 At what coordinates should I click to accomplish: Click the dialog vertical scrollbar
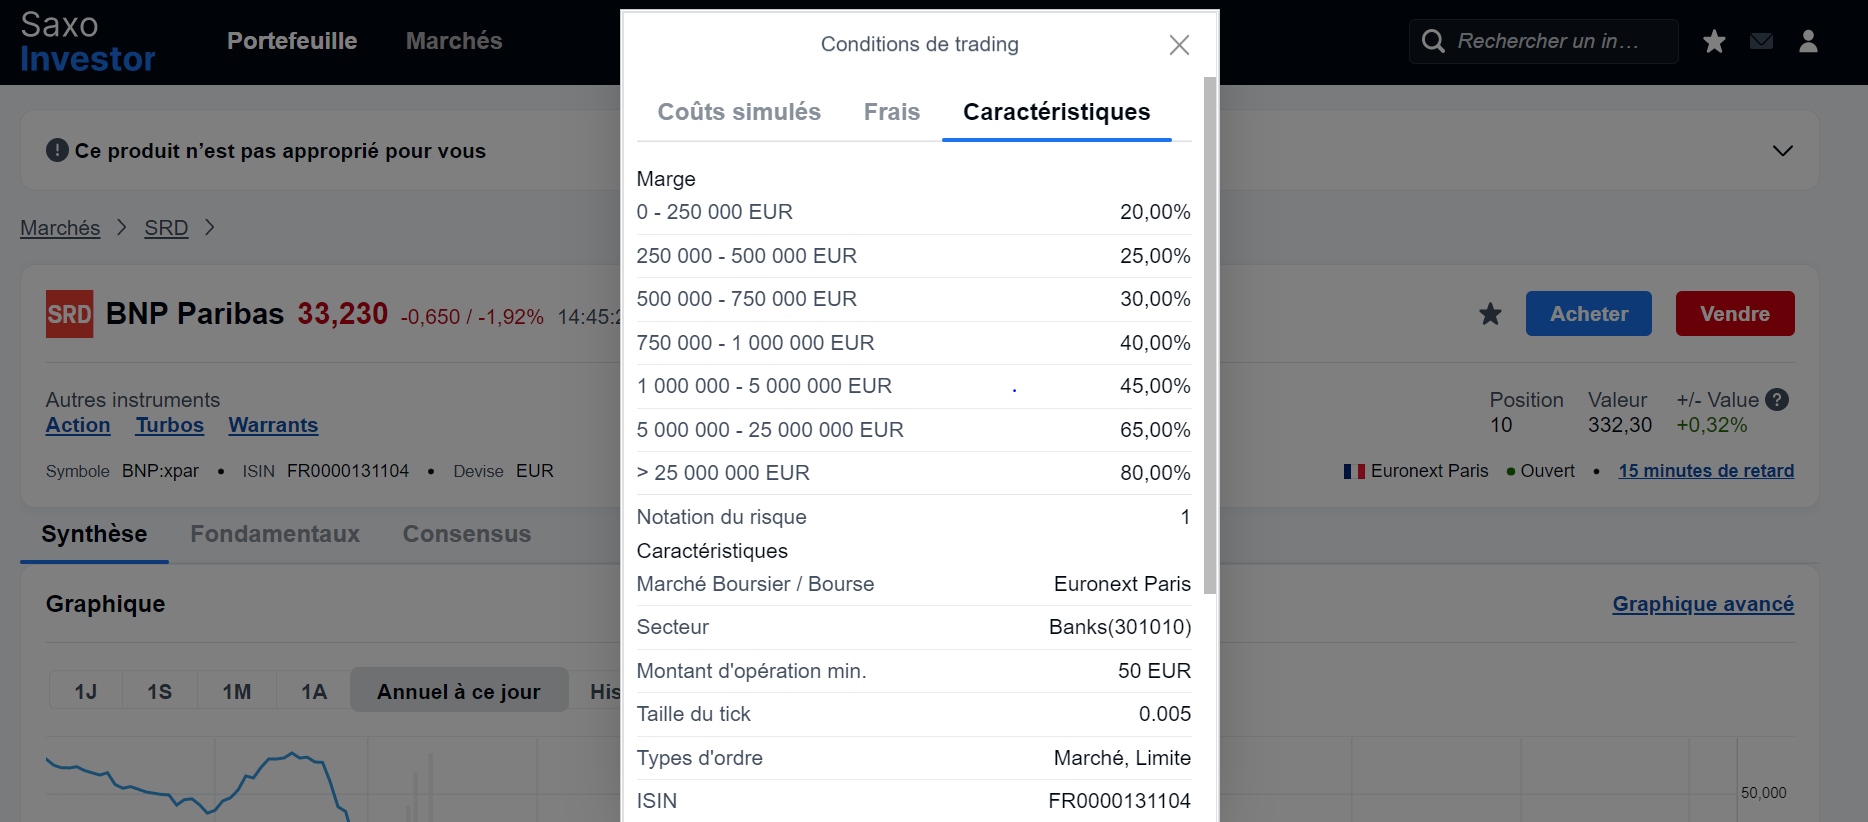[x=1210, y=335]
